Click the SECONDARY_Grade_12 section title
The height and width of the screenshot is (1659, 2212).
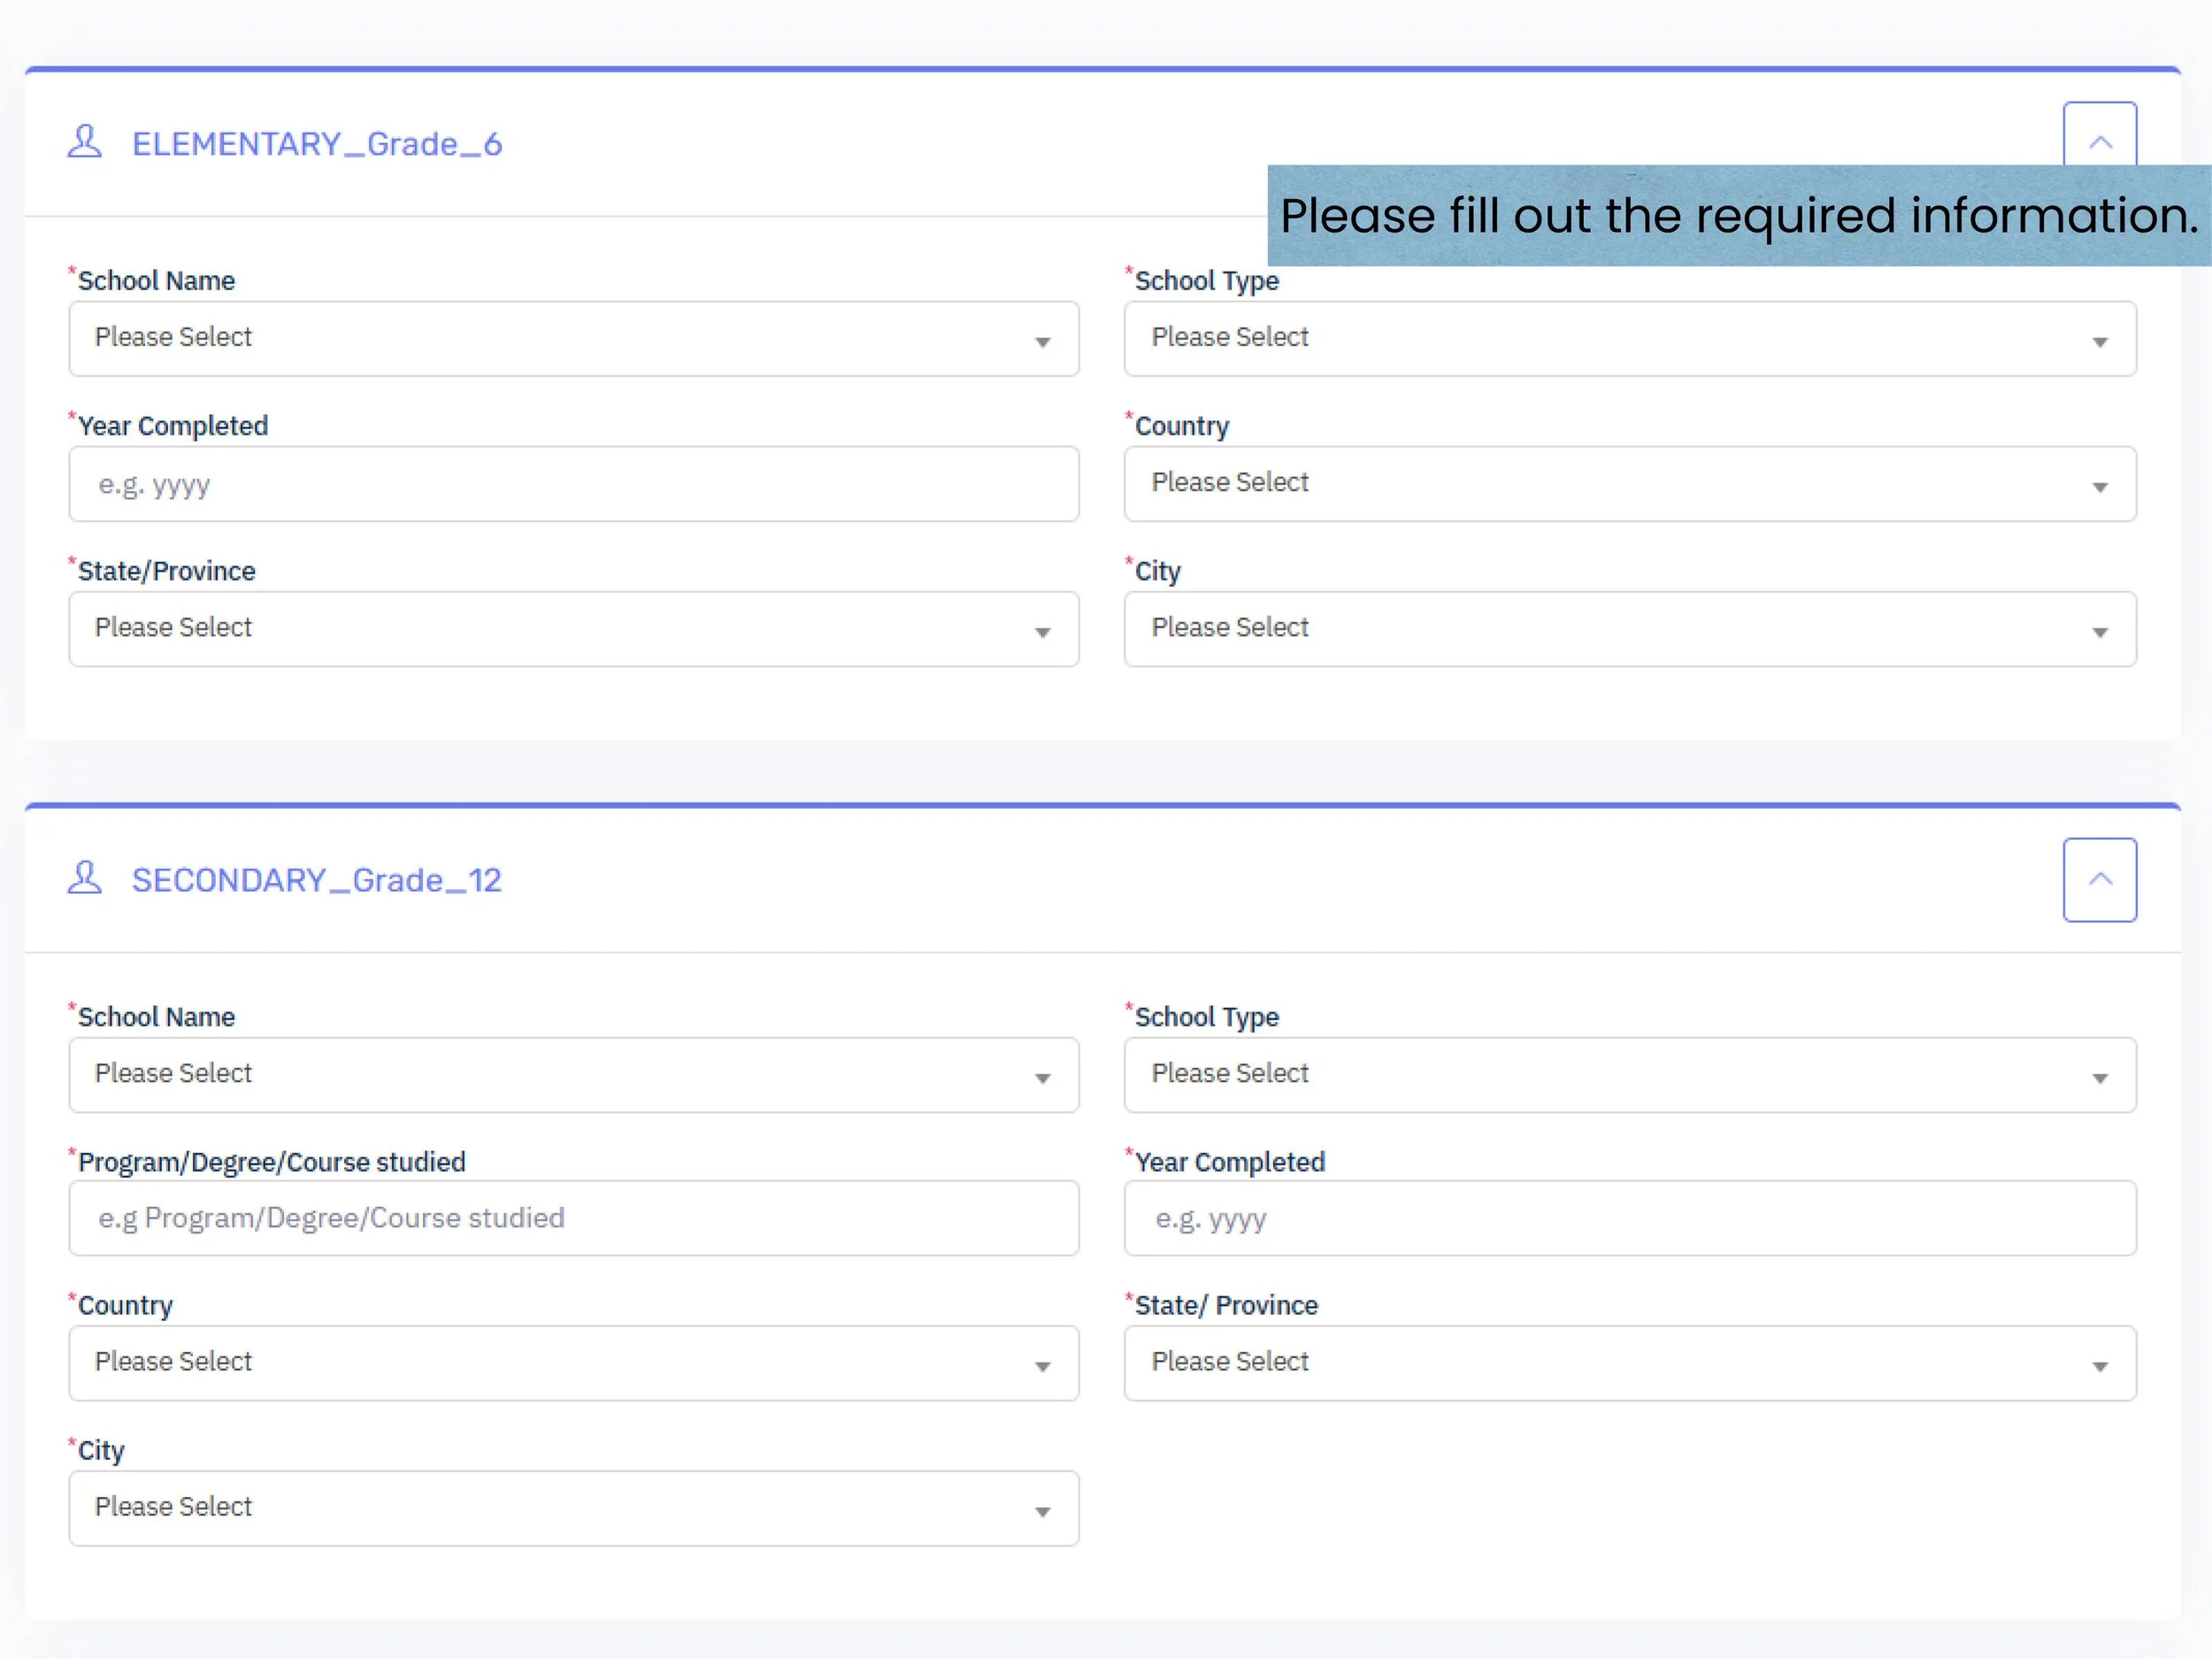(x=316, y=880)
